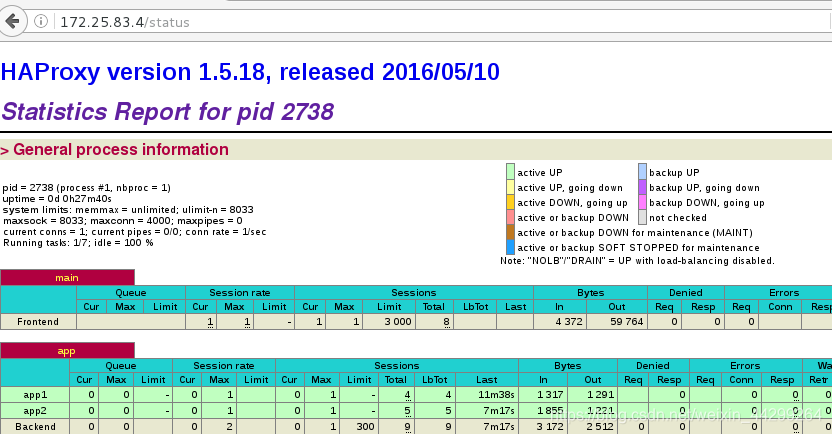Click the 'not checked' grey swatch

tap(642, 217)
